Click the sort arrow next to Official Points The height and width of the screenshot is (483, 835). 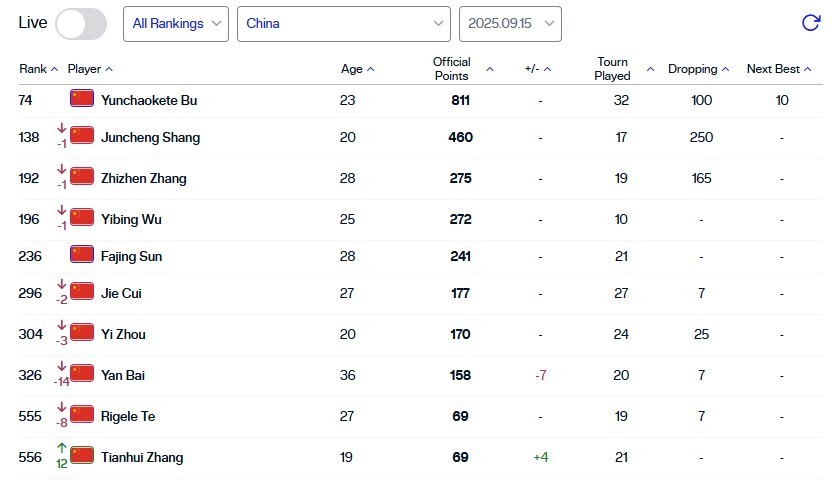[x=490, y=69]
